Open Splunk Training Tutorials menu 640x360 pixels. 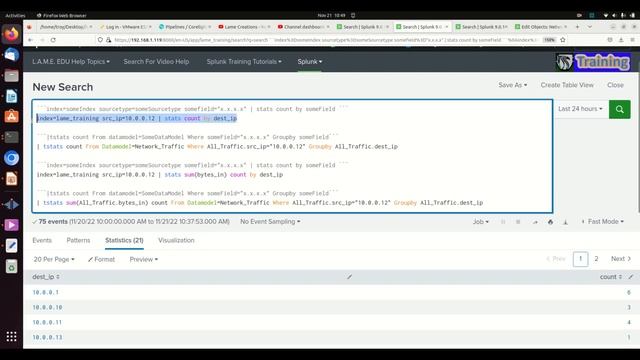pos(244,62)
